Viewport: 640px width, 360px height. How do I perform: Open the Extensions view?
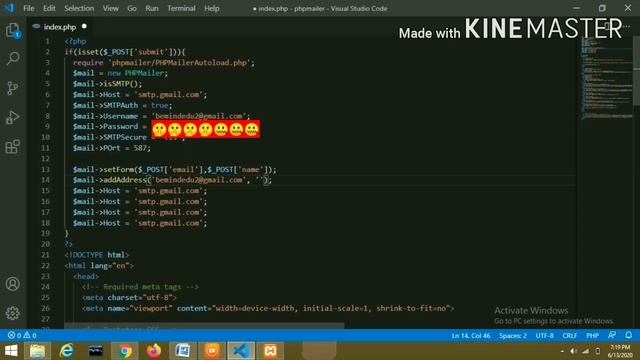click(13, 147)
